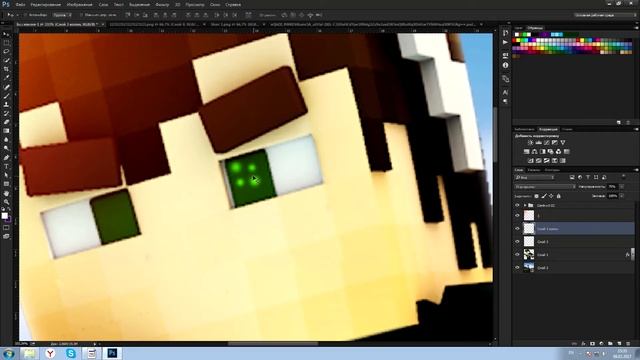
Task: Select the Path Selection tool
Action: [6, 175]
